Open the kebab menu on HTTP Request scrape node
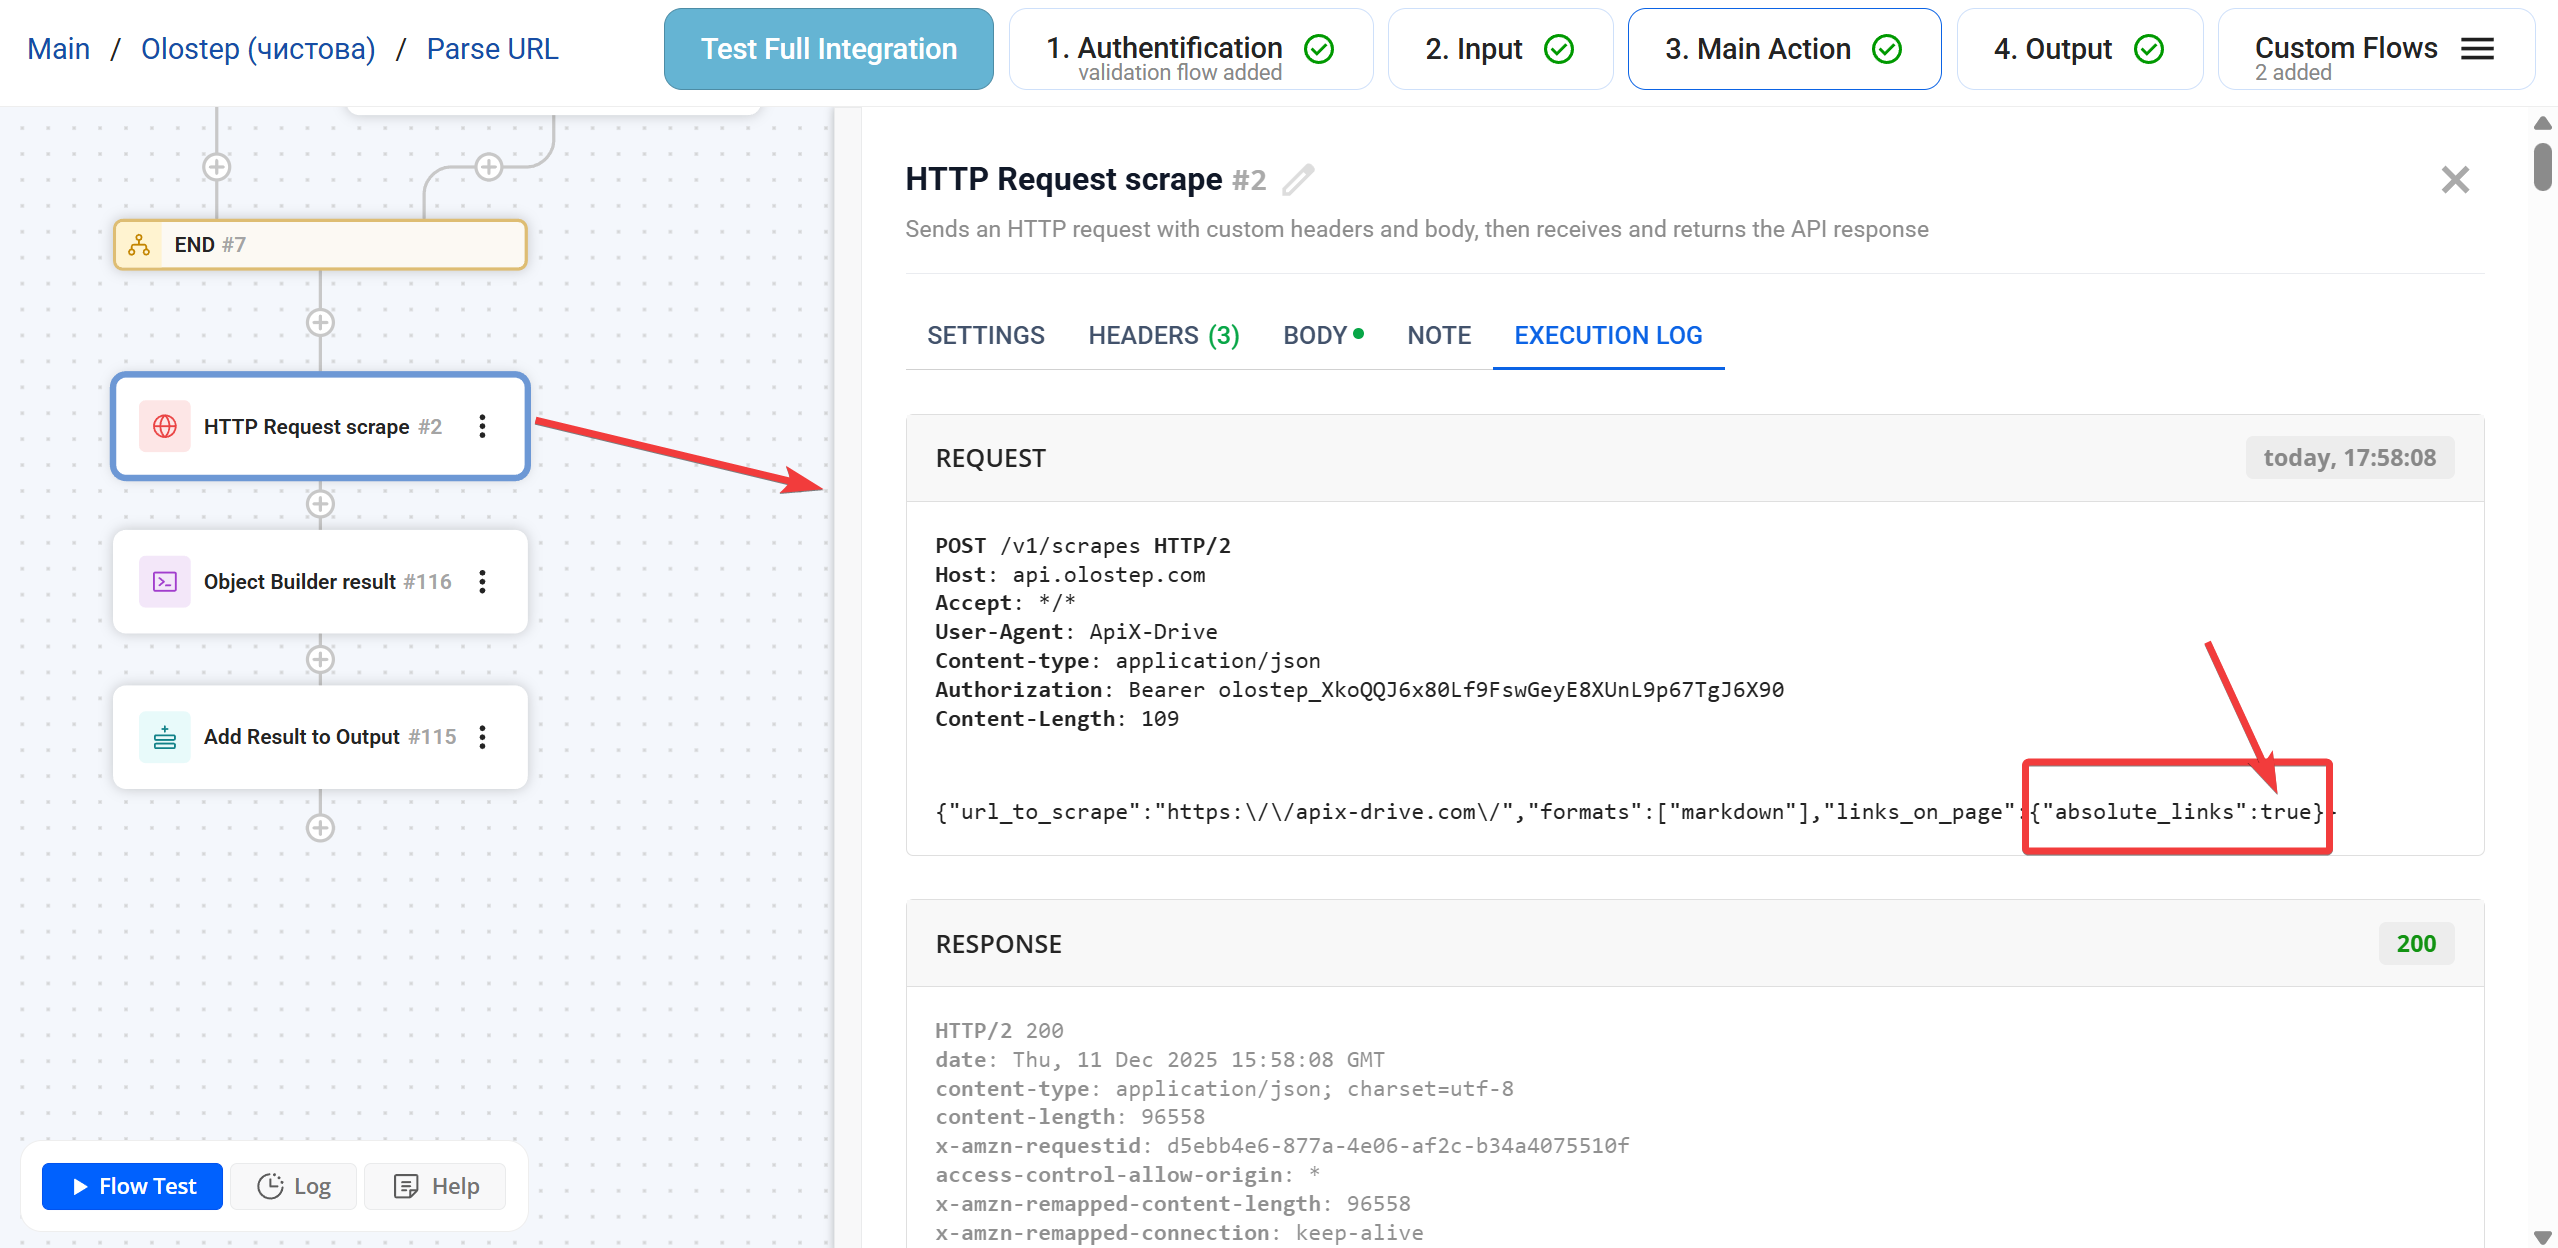Viewport: 2558px width, 1248px height. 483,426
